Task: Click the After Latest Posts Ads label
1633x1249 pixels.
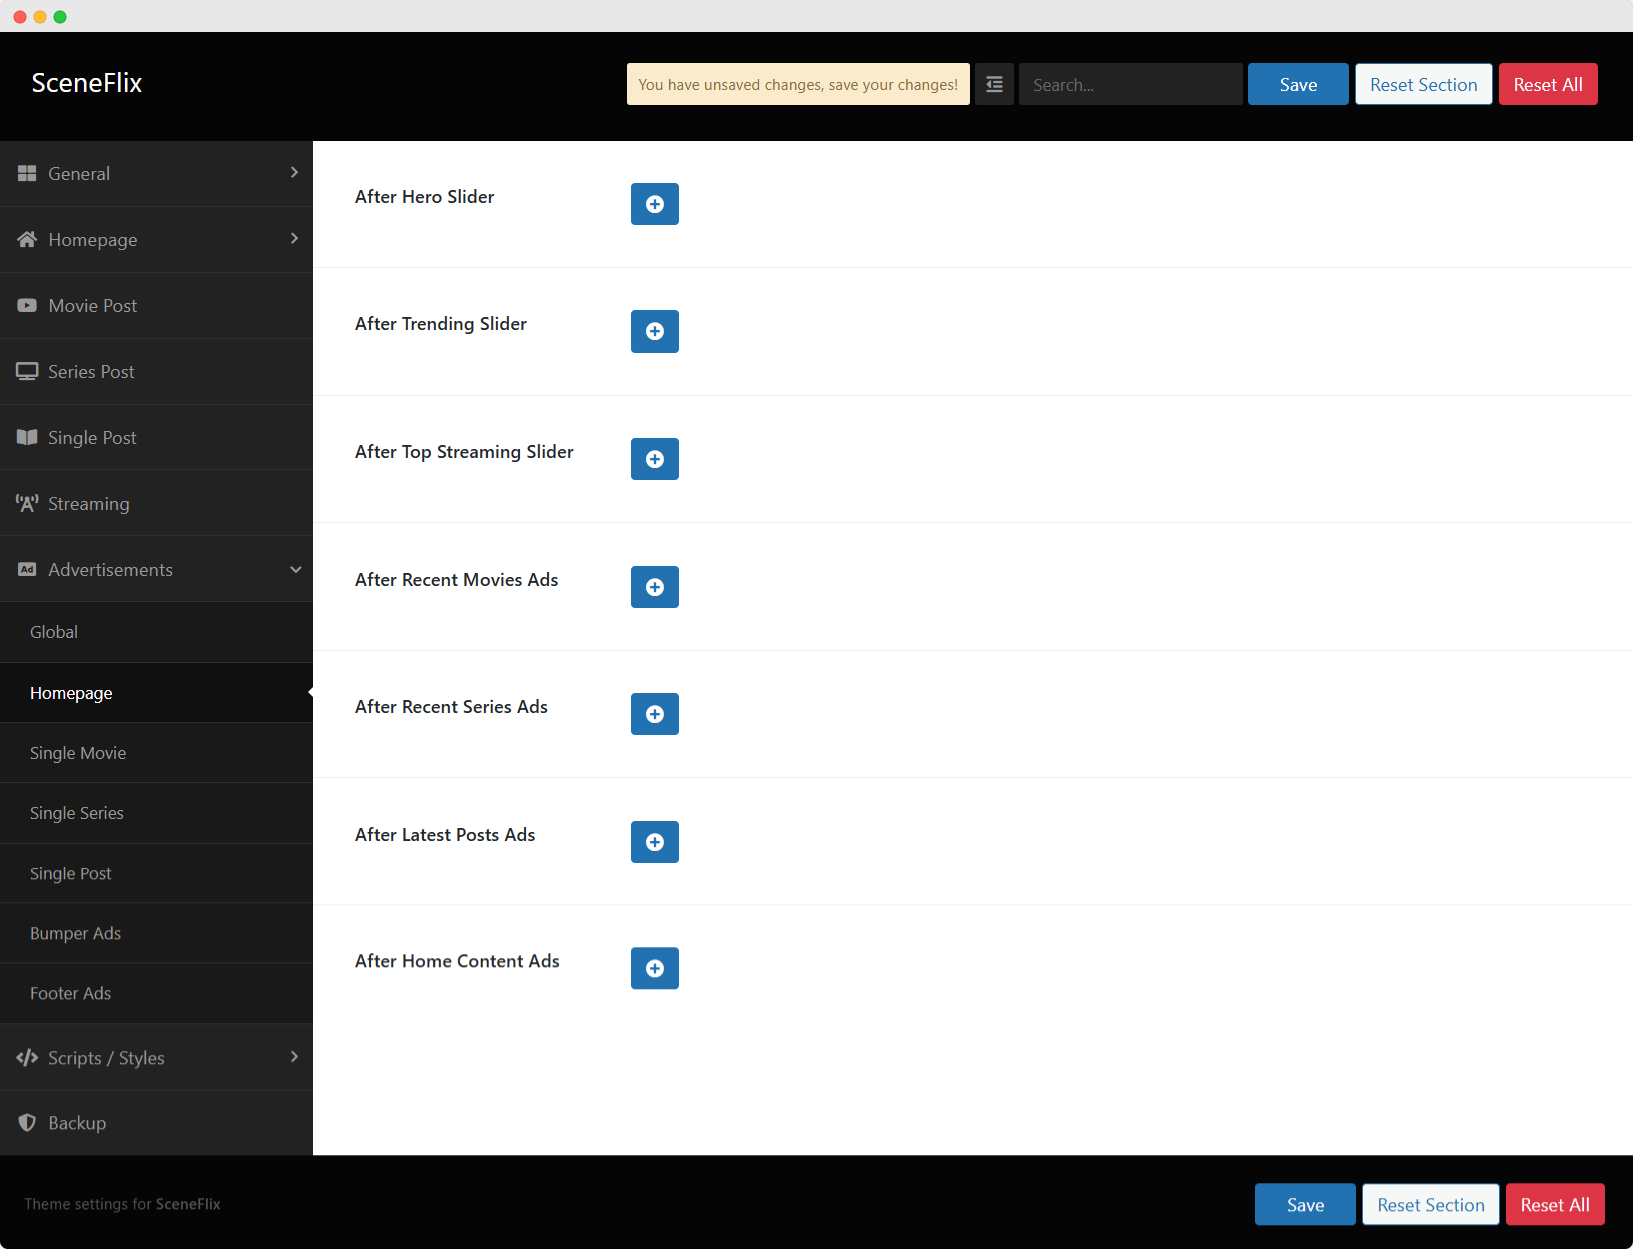Action: coord(445,835)
